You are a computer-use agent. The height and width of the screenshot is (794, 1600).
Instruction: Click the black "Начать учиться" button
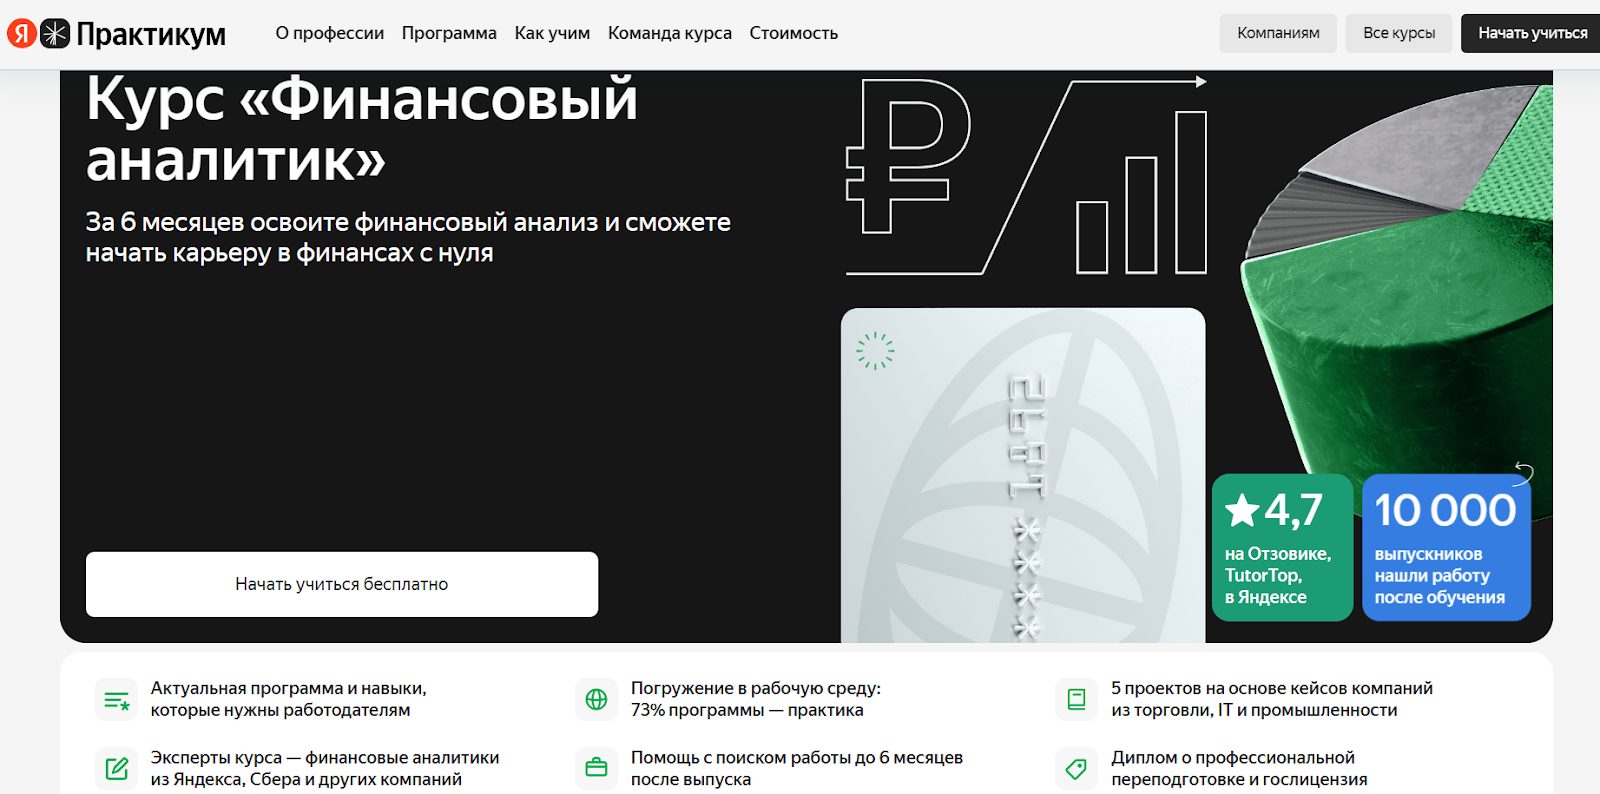(1532, 33)
